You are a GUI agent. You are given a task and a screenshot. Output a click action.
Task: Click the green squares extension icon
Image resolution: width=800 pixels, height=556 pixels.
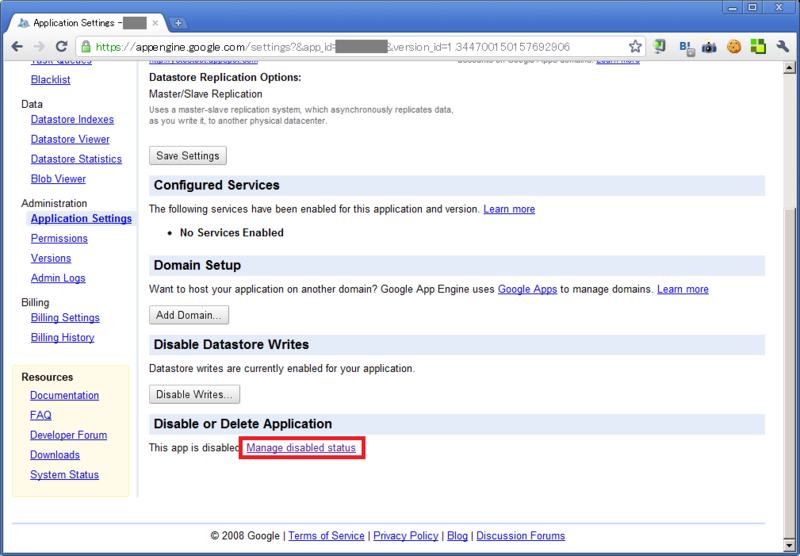[758, 46]
